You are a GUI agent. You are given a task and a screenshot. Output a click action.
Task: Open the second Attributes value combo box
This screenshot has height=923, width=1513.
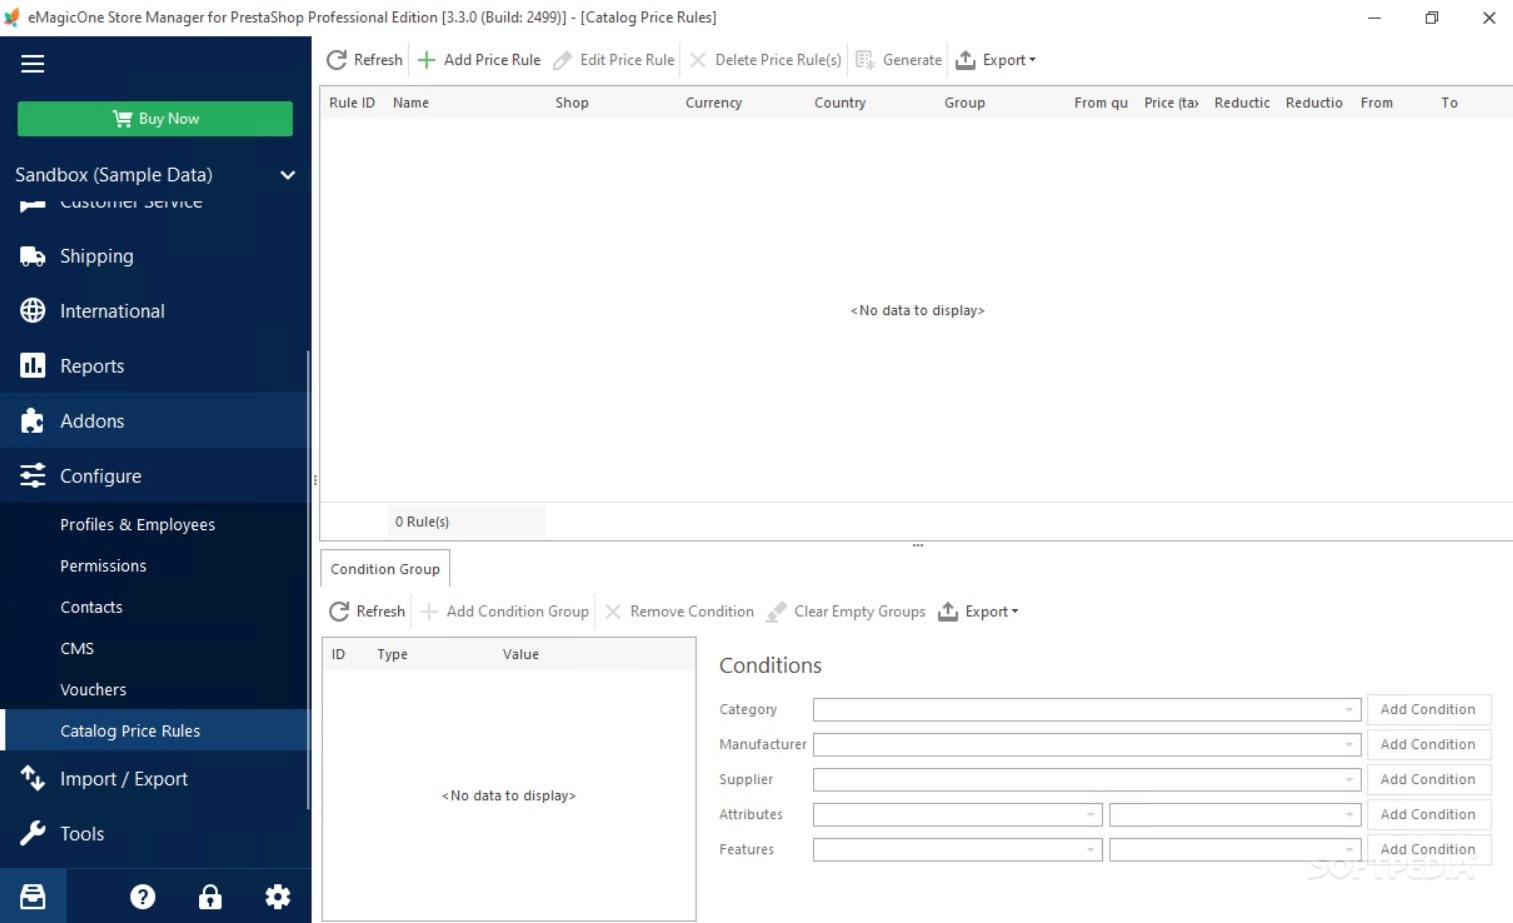pos(1235,814)
